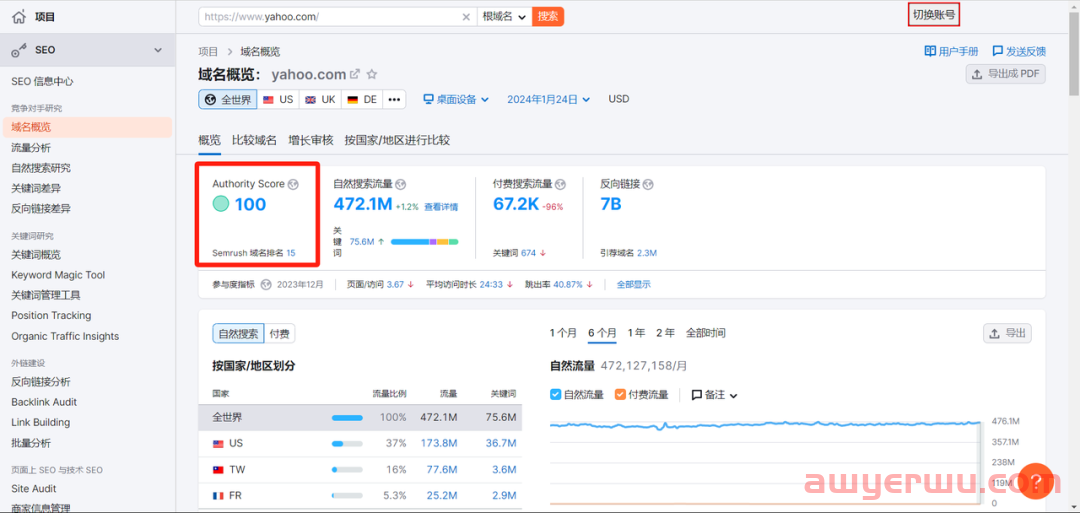This screenshot has width=1080, height=513.
Task: Click keyword distribution color bar
Action: [424, 242]
